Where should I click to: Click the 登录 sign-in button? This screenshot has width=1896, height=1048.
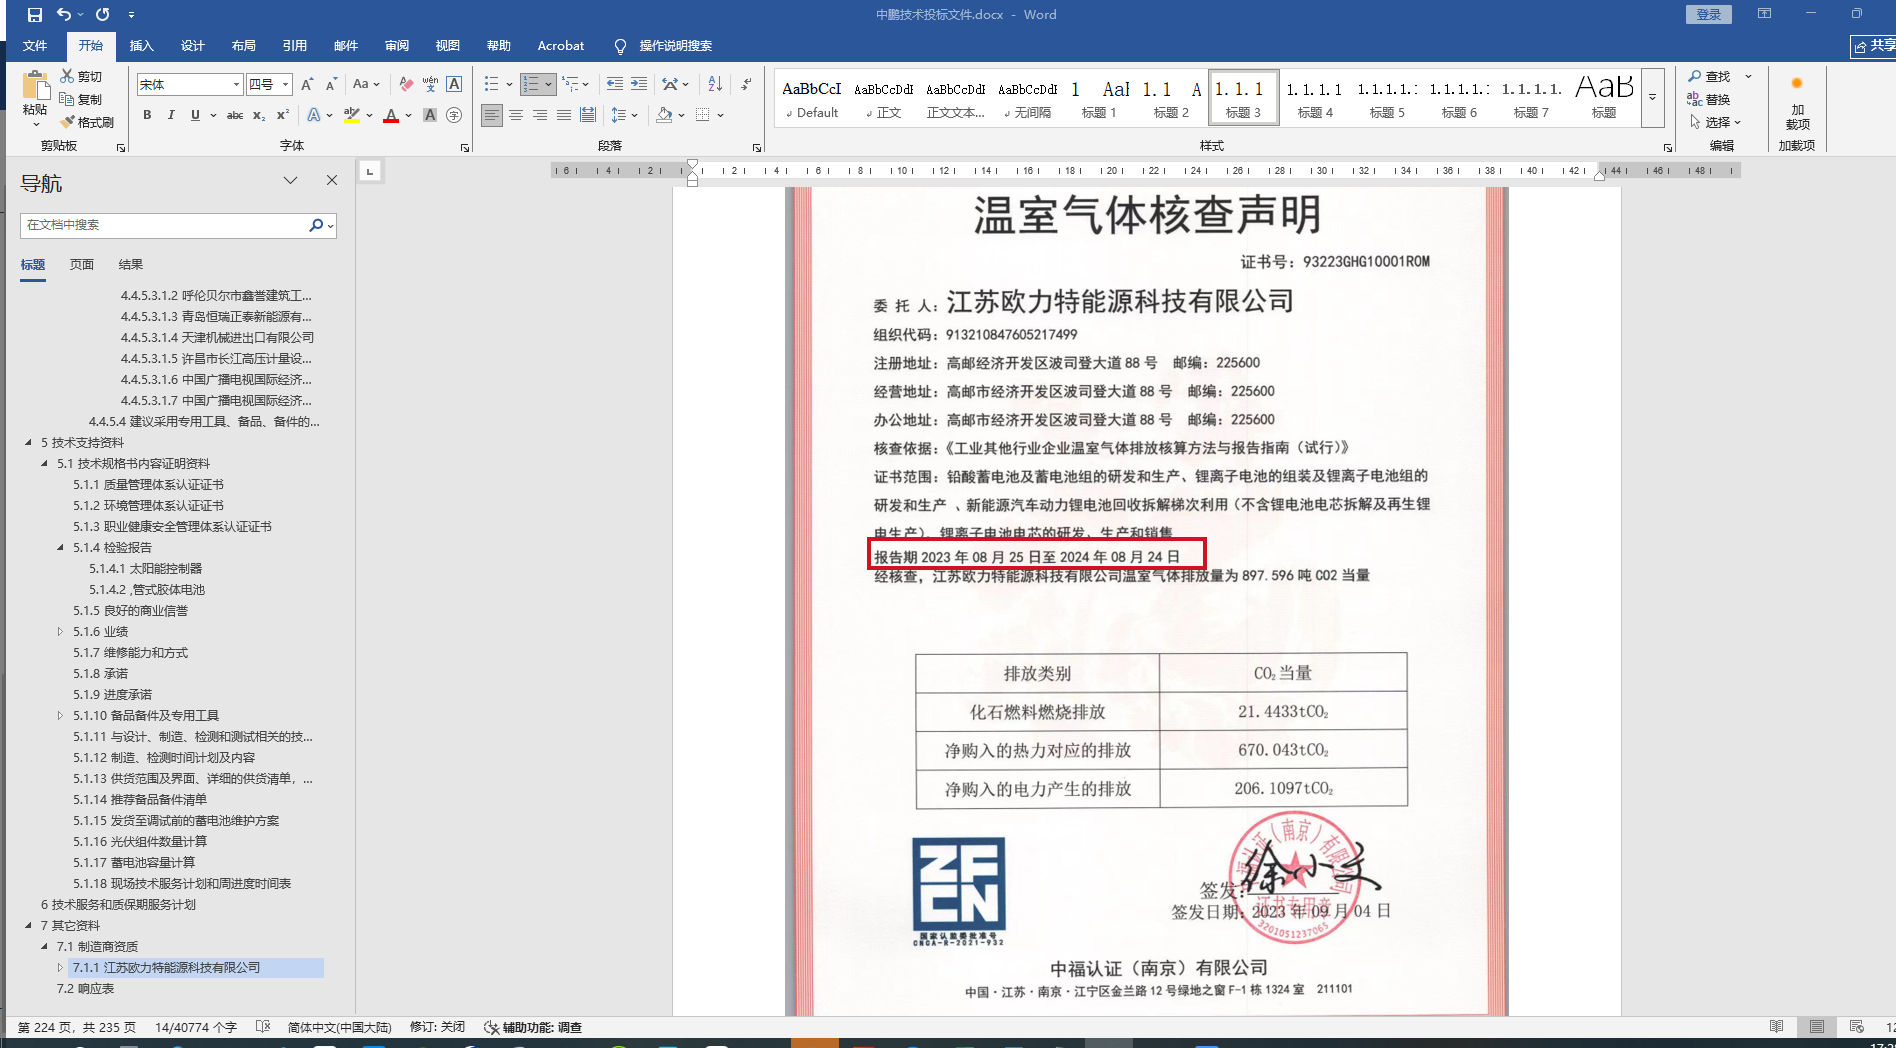coord(1709,14)
